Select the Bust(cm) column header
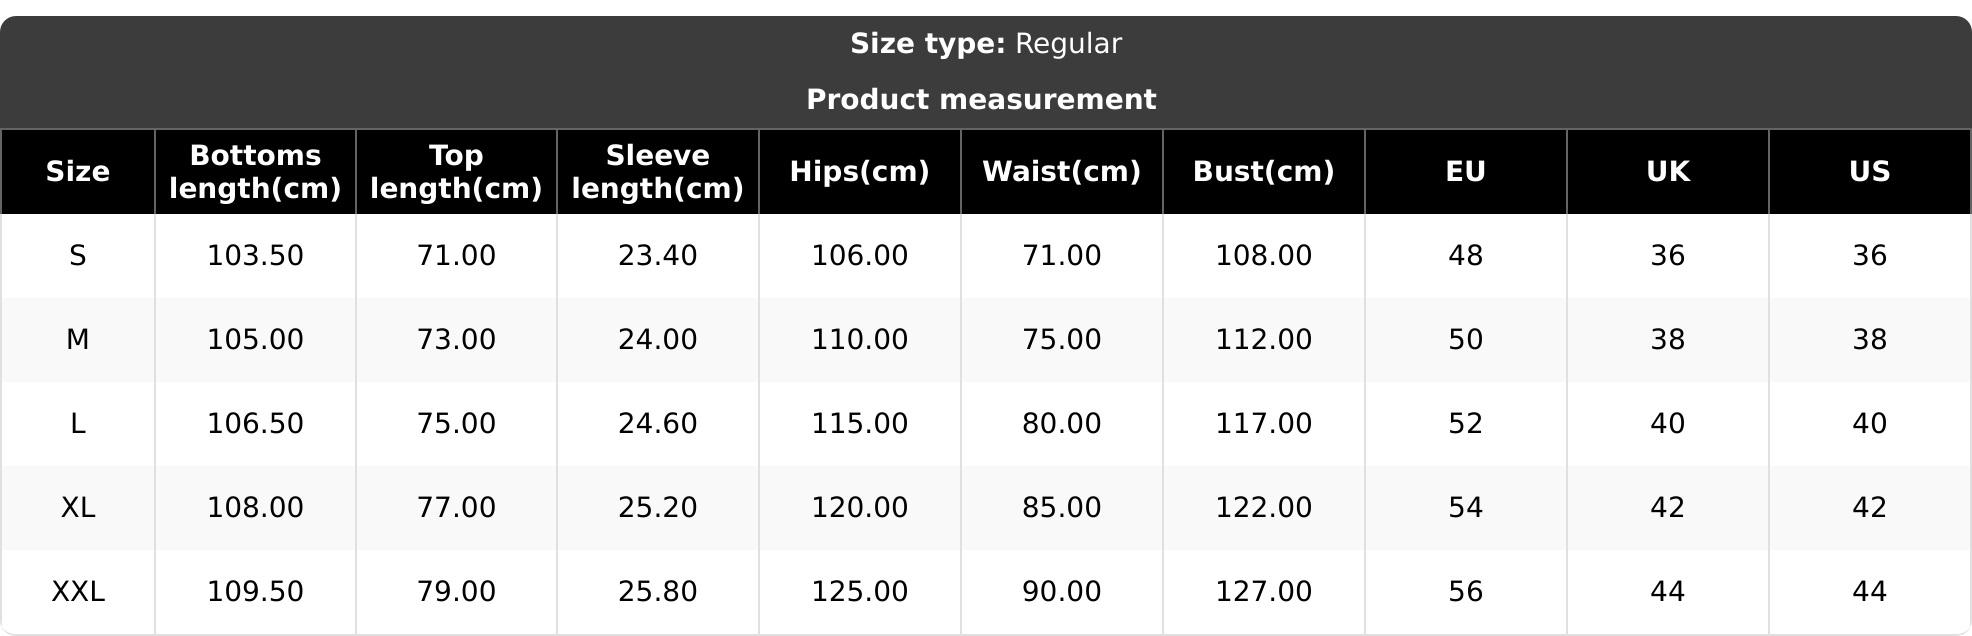Image resolution: width=1972 pixels, height=636 pixels. click(x=1263, y=172)
